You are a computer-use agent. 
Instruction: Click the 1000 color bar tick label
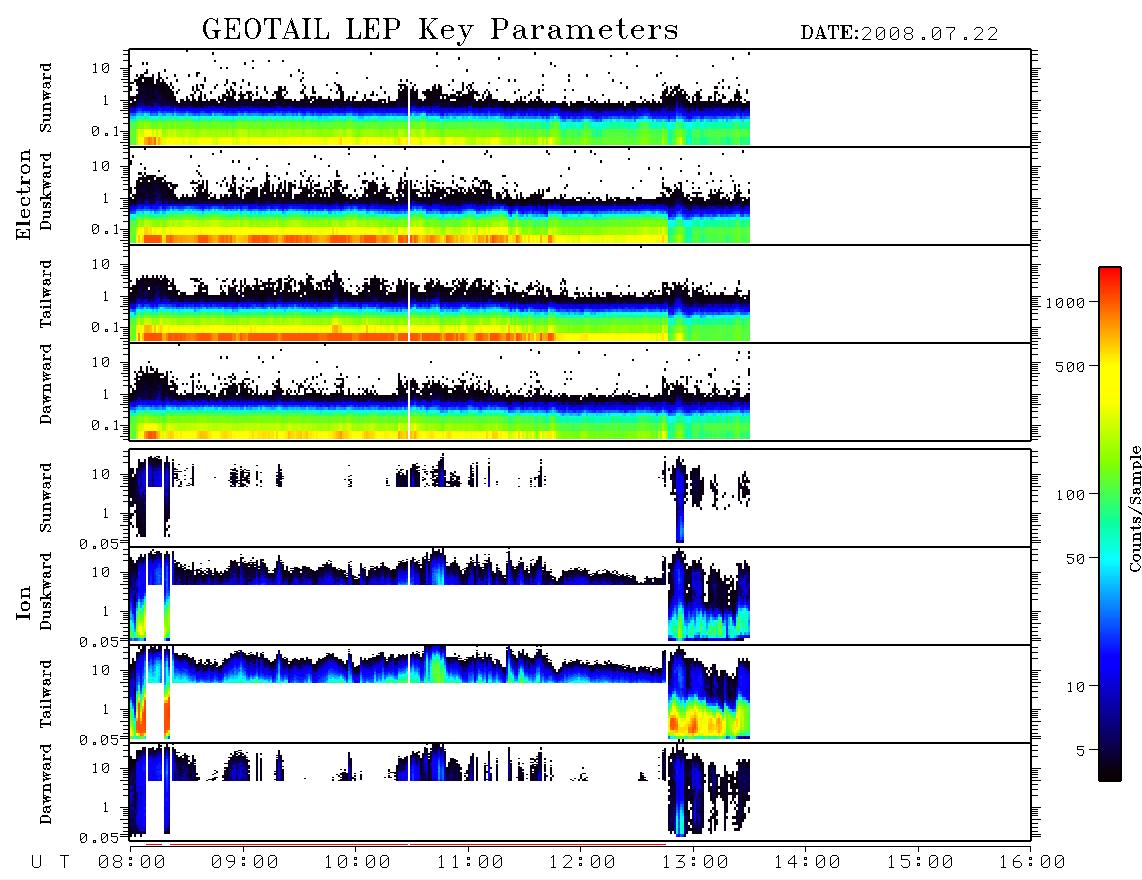click(x=1066, y=303)
